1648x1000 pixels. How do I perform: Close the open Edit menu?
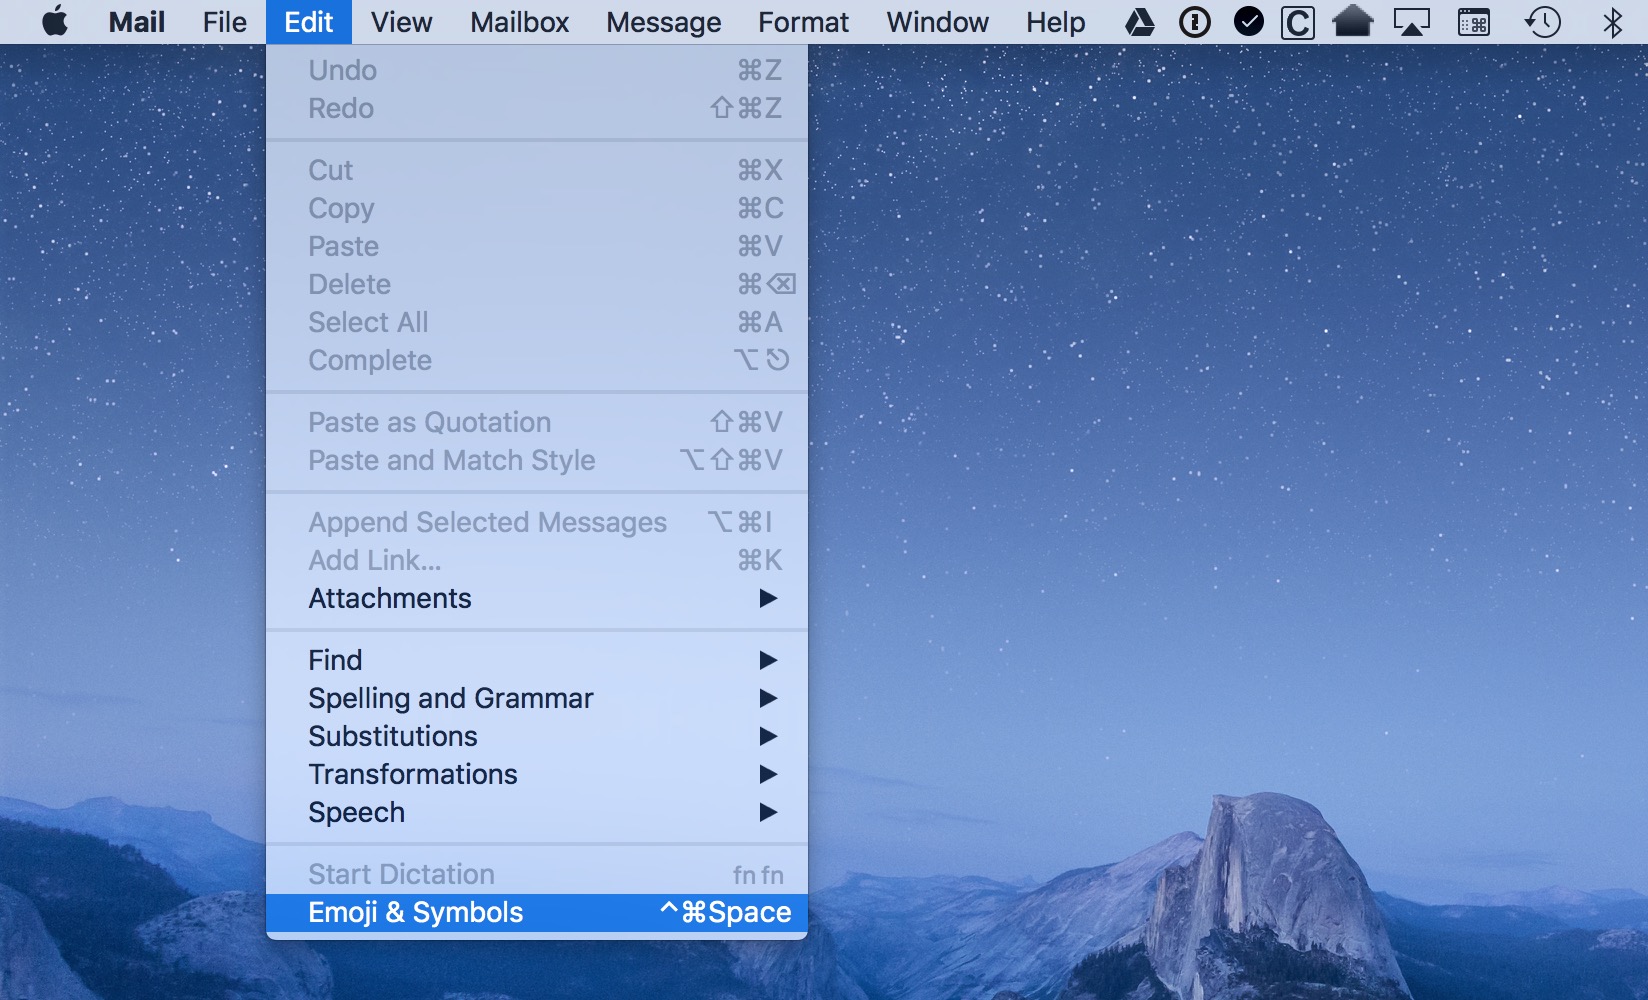[x=308, y=22]
